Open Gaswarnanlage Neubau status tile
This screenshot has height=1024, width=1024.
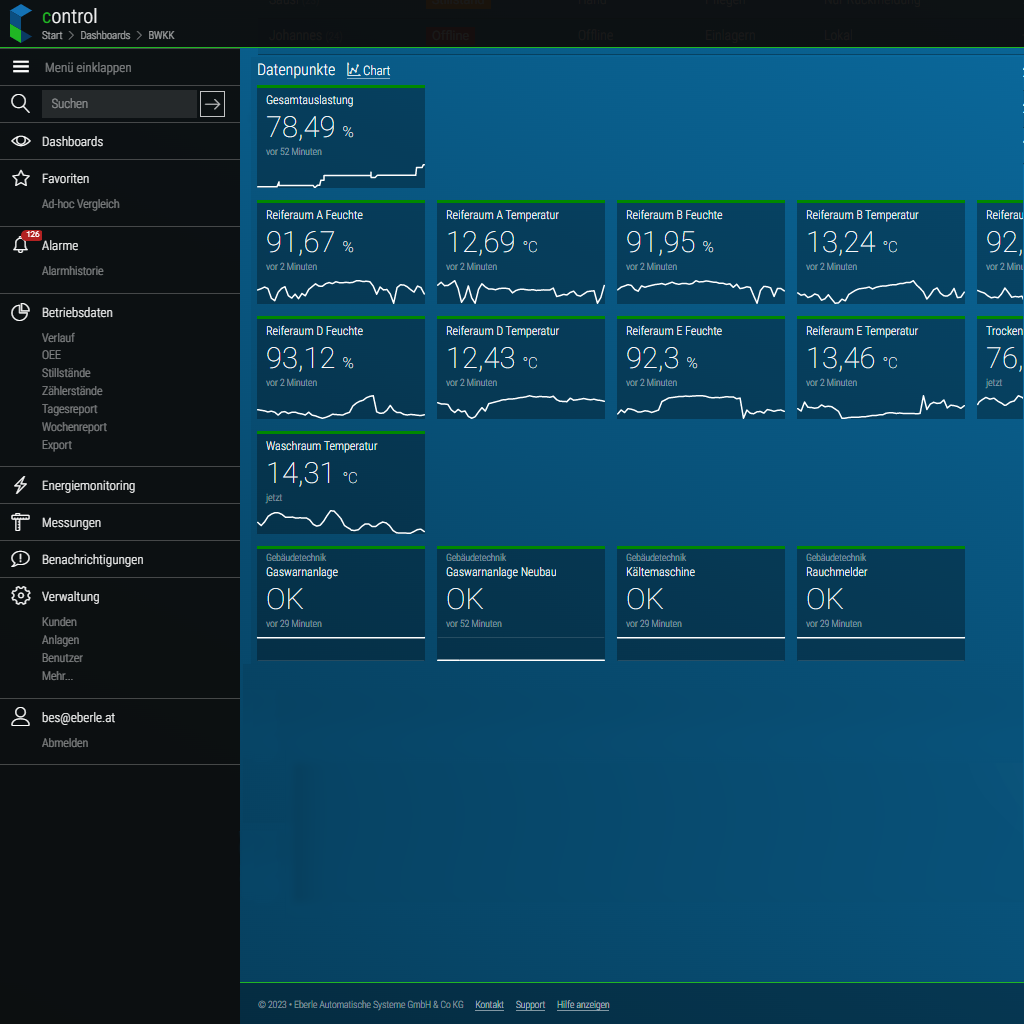(x=520, y=603)
